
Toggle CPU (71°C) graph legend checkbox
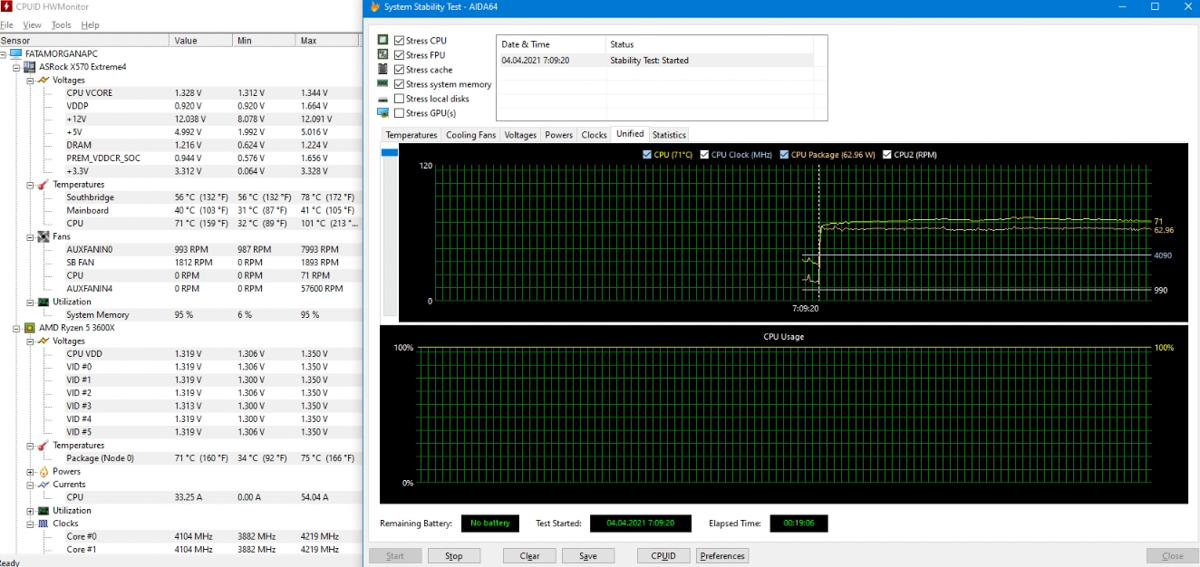tap(648, 155)
